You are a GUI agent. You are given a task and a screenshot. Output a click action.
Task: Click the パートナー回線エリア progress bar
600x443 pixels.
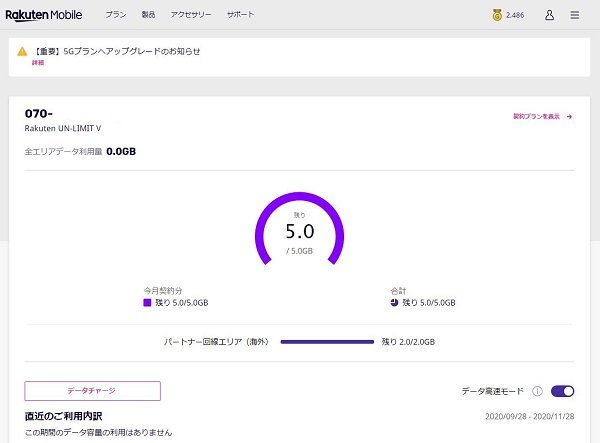pyautogui.click(x=326, y=341)
